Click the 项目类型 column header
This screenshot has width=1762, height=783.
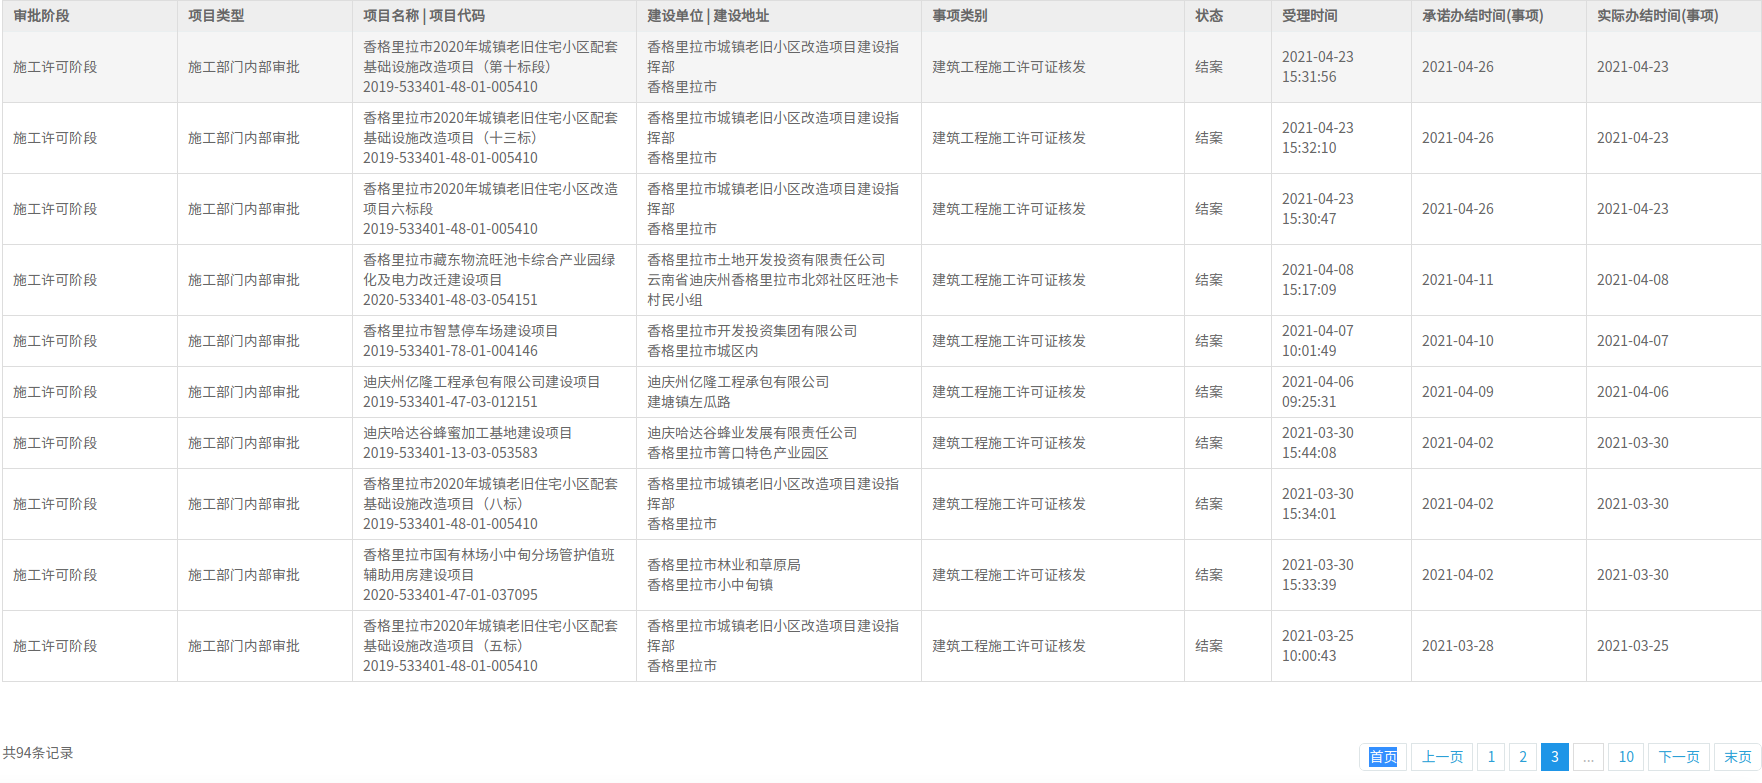(216, 16)
